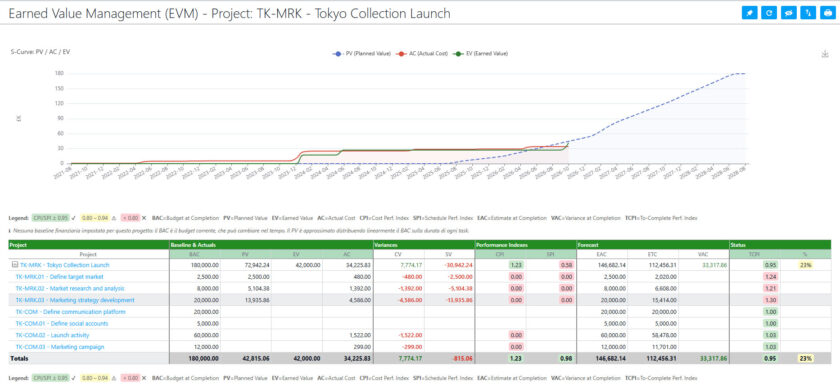Image resolution: width=840 pixels, height=384 pixels.
Task: Select the 23% badge in the TK-MRK row
Action: pos(806,265)
